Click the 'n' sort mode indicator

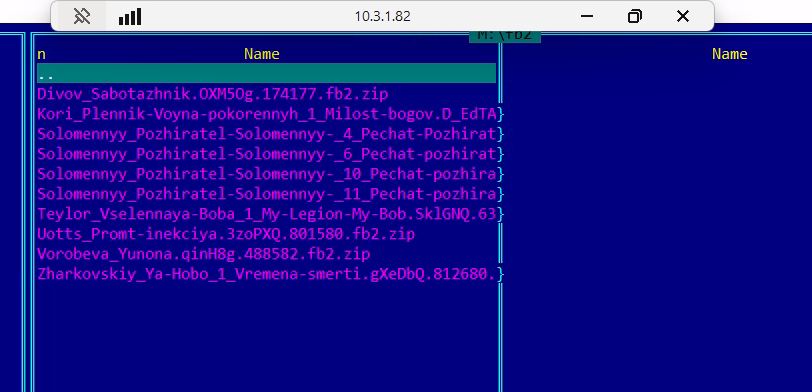(x=41, y=54)
